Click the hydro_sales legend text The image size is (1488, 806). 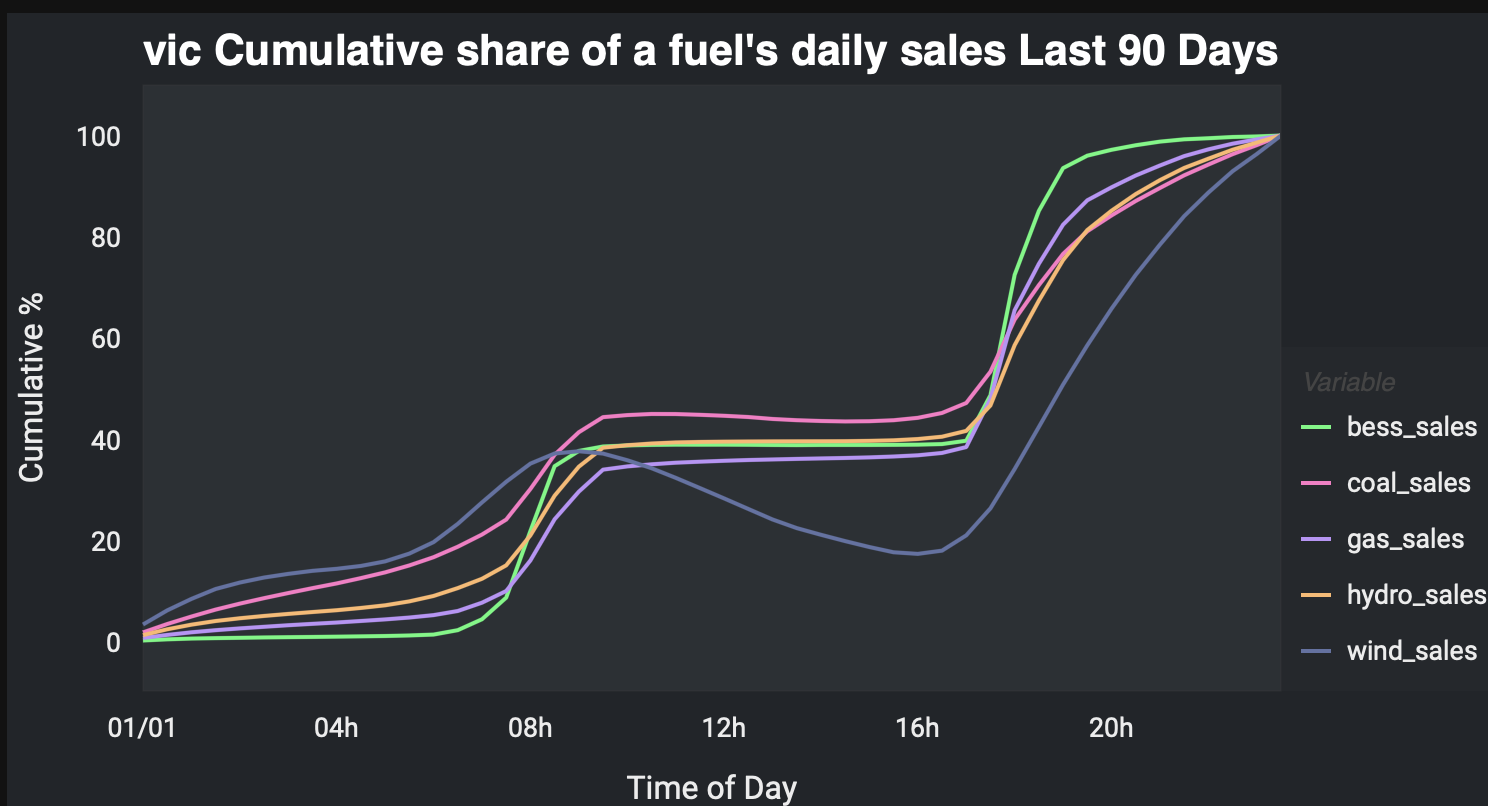(x=1416, y=595)
